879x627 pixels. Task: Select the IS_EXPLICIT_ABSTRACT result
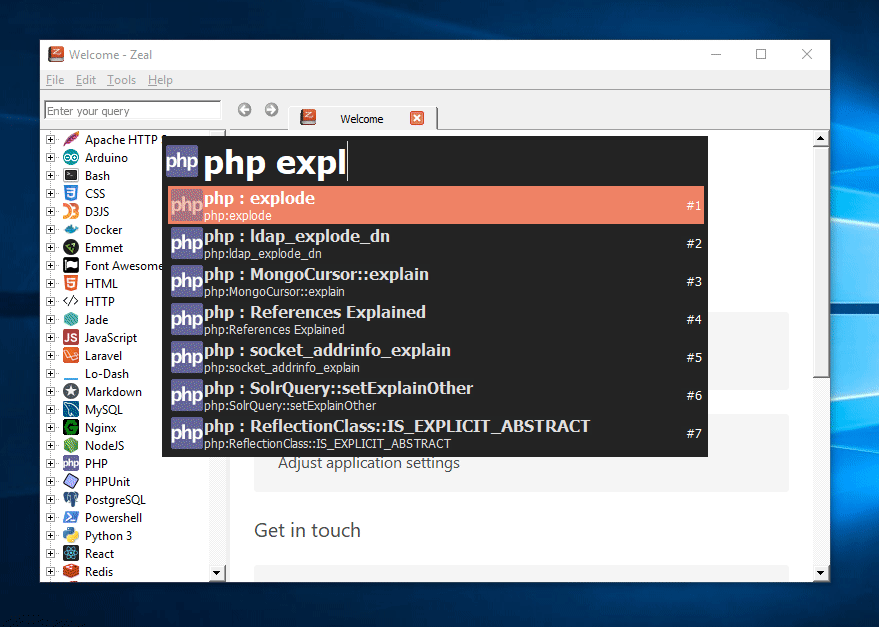point(436,434)
